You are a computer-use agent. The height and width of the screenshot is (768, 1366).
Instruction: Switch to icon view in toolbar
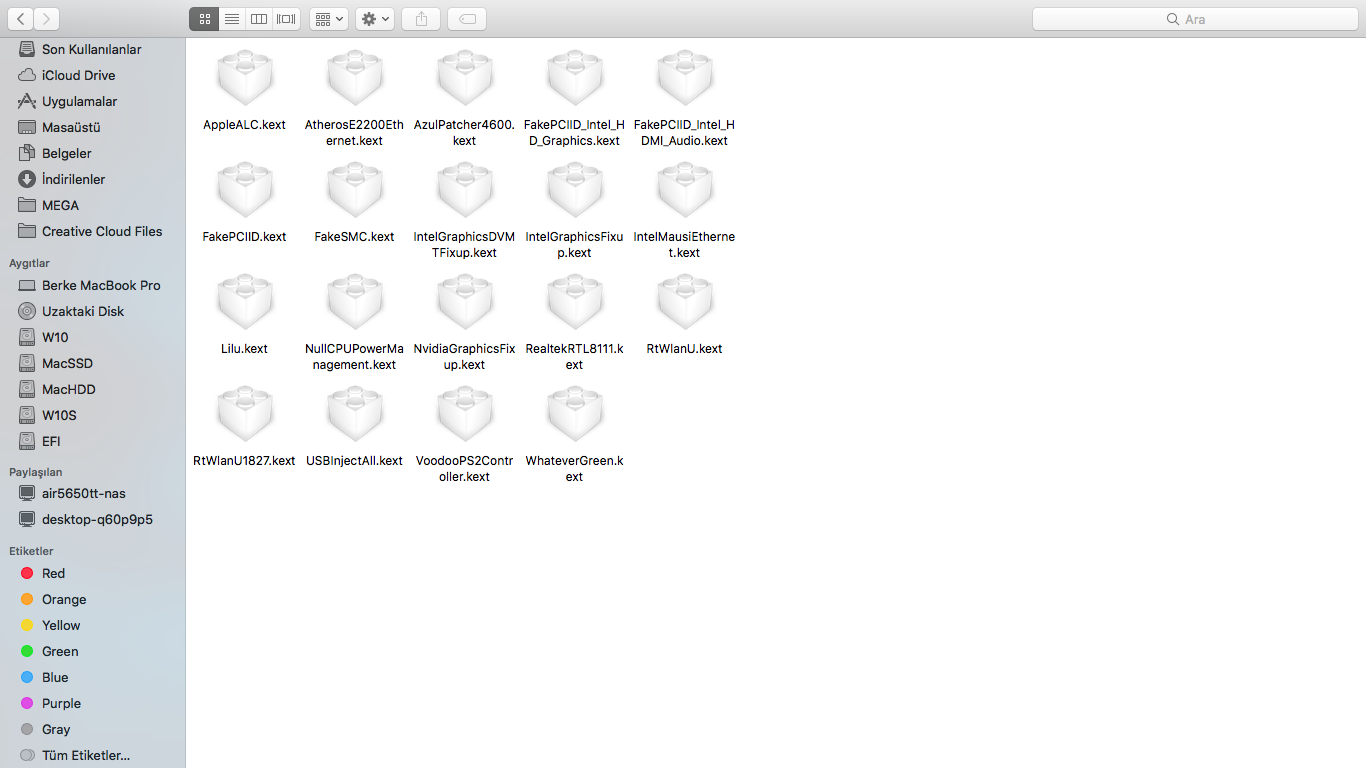coord(204,19)
